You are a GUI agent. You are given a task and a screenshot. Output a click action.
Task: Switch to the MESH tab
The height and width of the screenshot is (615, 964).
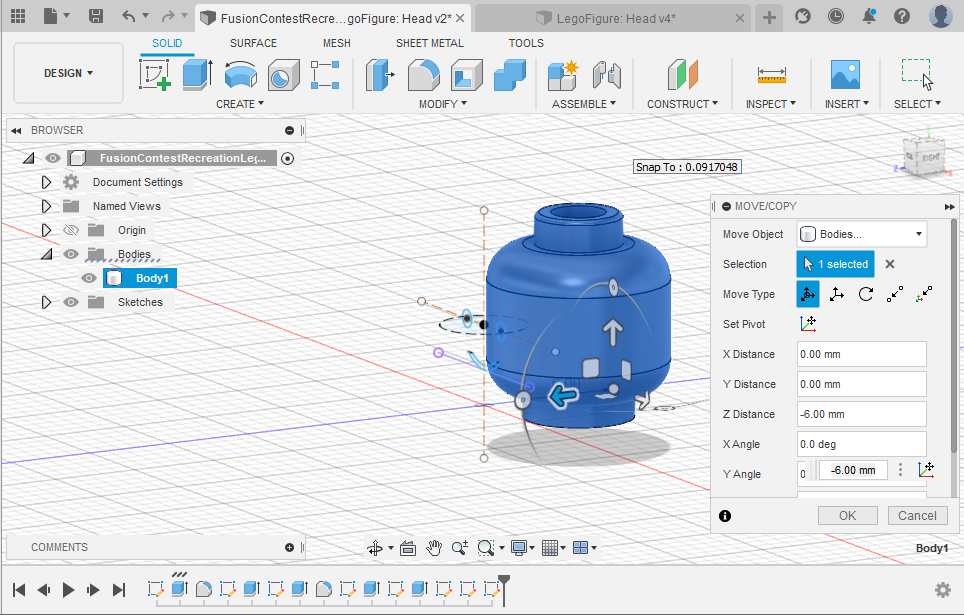tap(337, 43)
